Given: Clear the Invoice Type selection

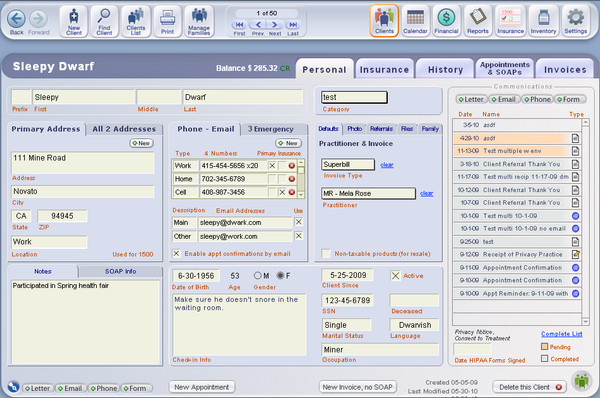Looking at the screenshot, I should (387, 165).
